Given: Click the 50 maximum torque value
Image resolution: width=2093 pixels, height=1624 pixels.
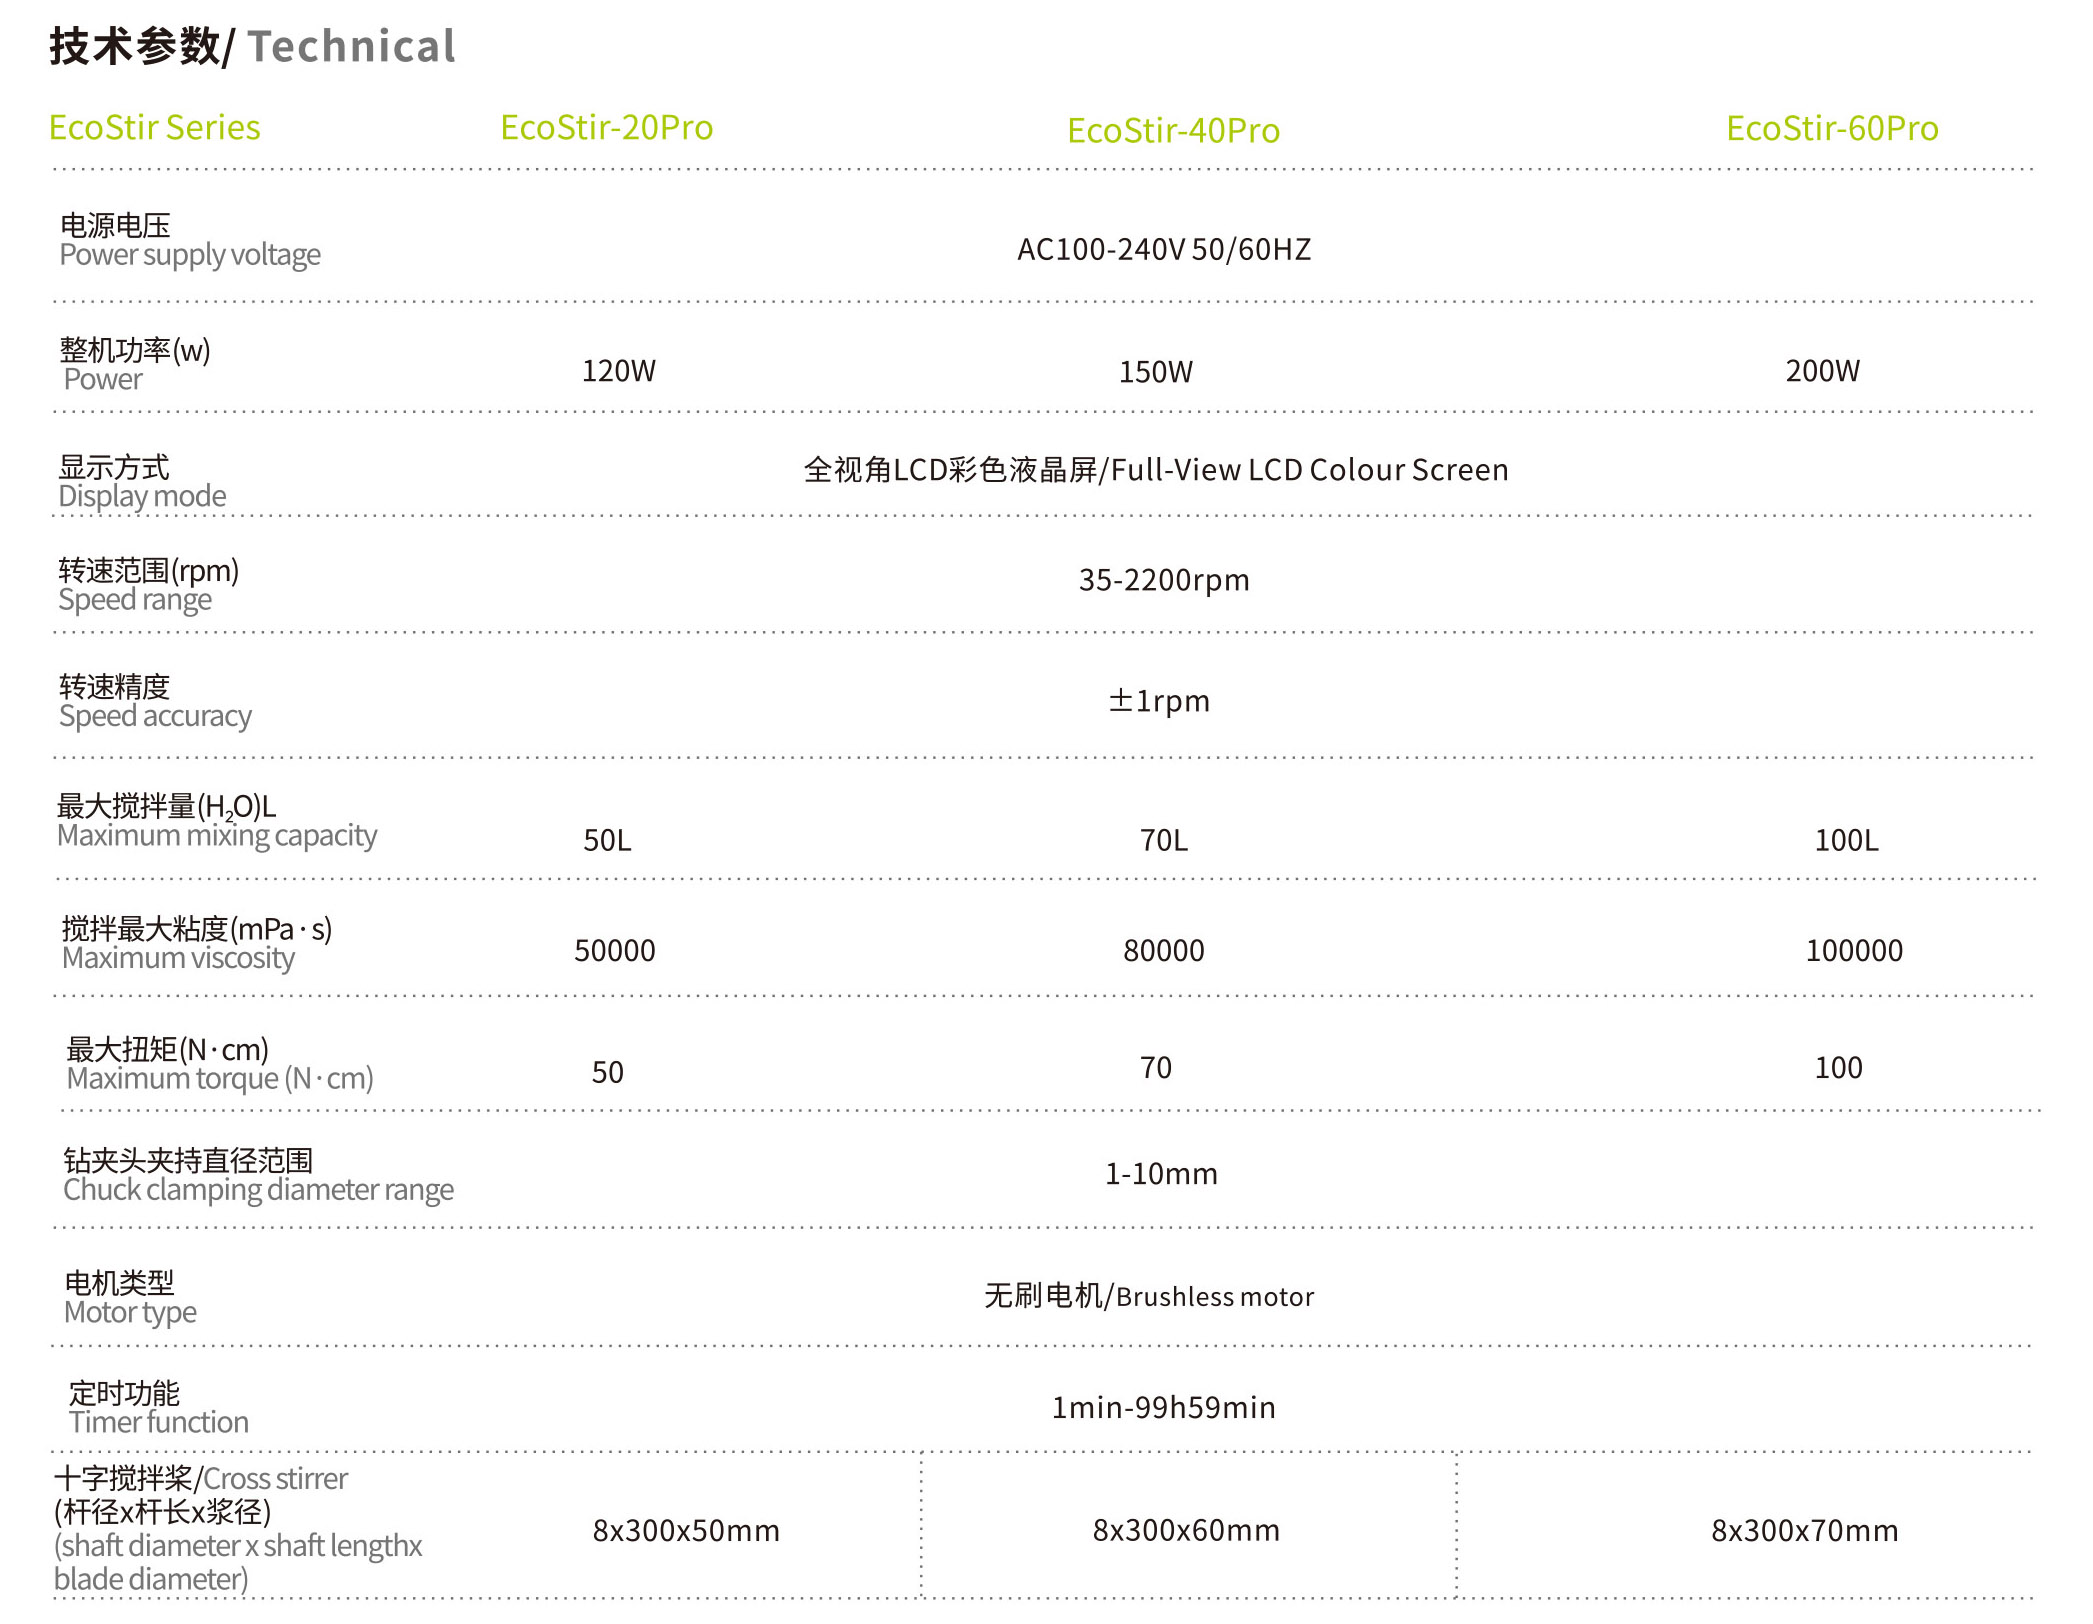Looking at the screenshot, I should (x=607, y=1072).
